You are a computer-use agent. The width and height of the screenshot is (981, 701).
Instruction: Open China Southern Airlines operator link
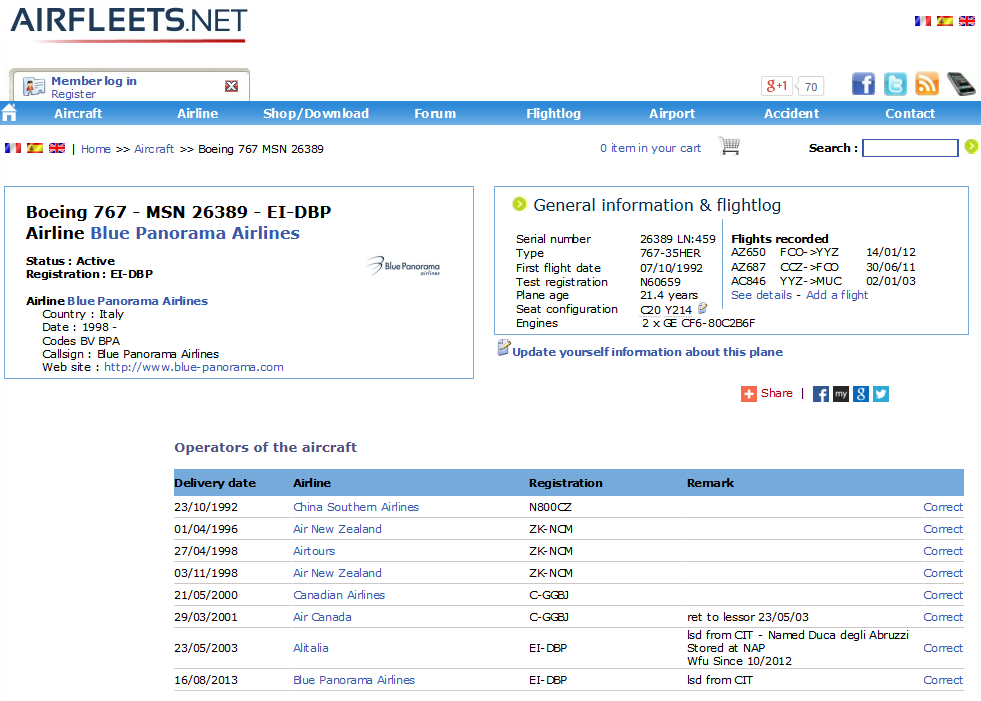coord(356,507)
